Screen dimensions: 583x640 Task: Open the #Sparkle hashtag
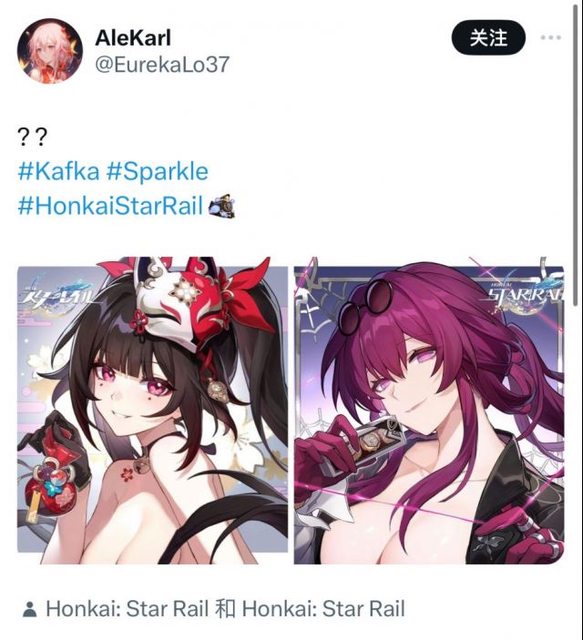coord(158,172)
